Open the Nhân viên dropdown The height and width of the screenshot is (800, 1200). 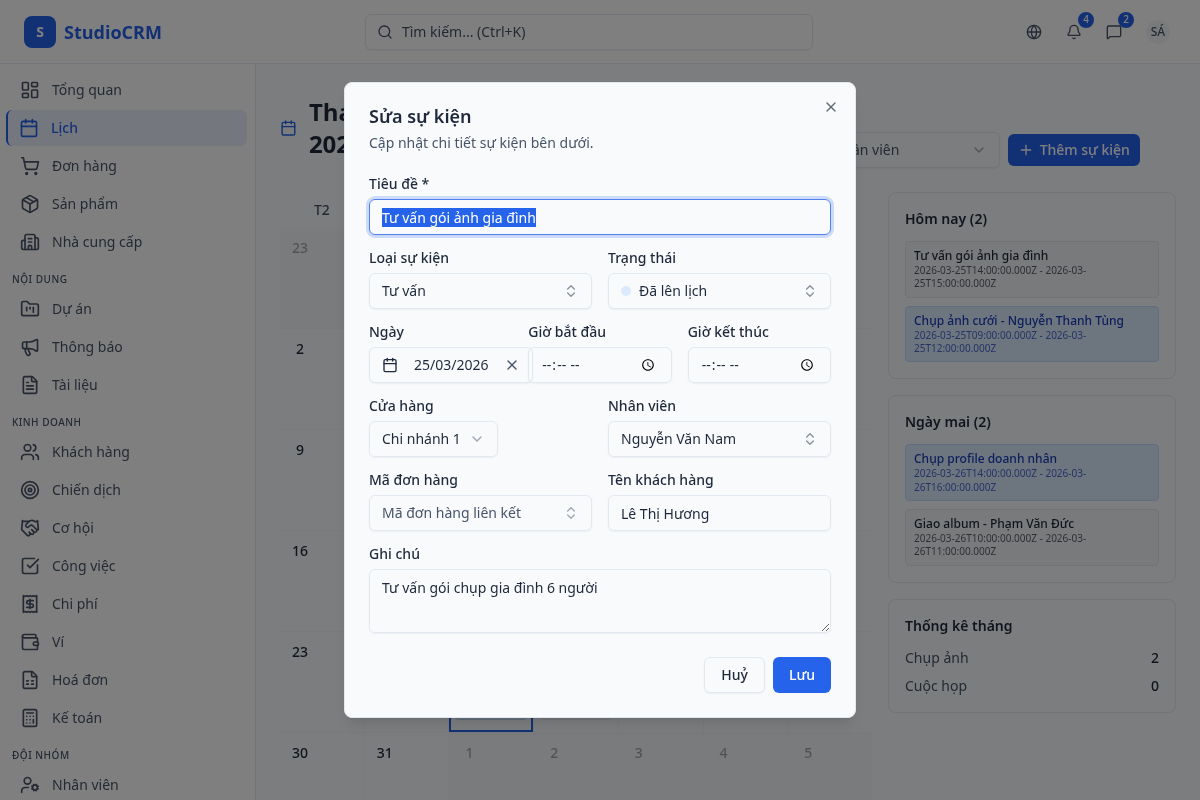[719, 439]
